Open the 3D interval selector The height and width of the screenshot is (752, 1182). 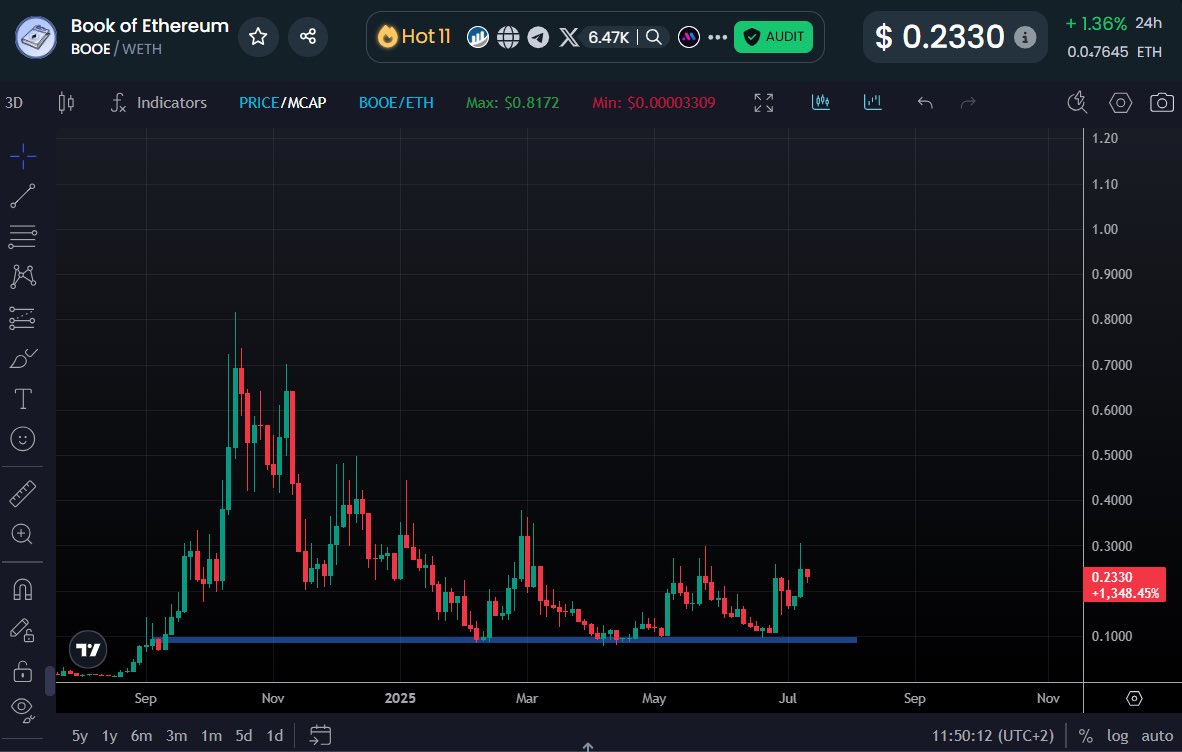pos(14,102)
